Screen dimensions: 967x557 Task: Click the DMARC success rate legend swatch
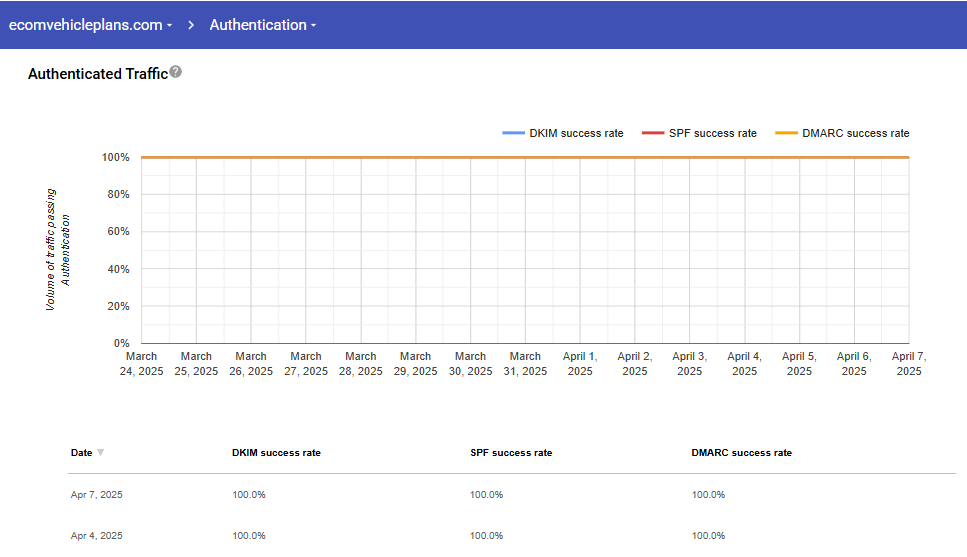click(786, 133)
